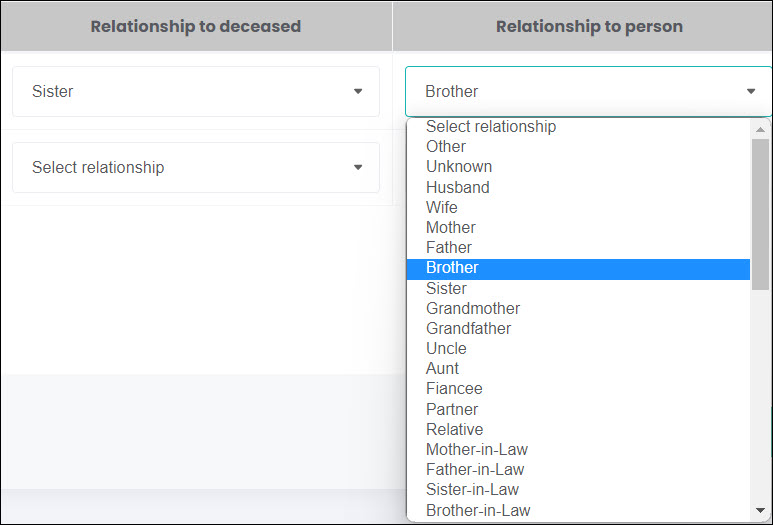
Task: Choose Other from the relationship list
Action: coord(578,146)
